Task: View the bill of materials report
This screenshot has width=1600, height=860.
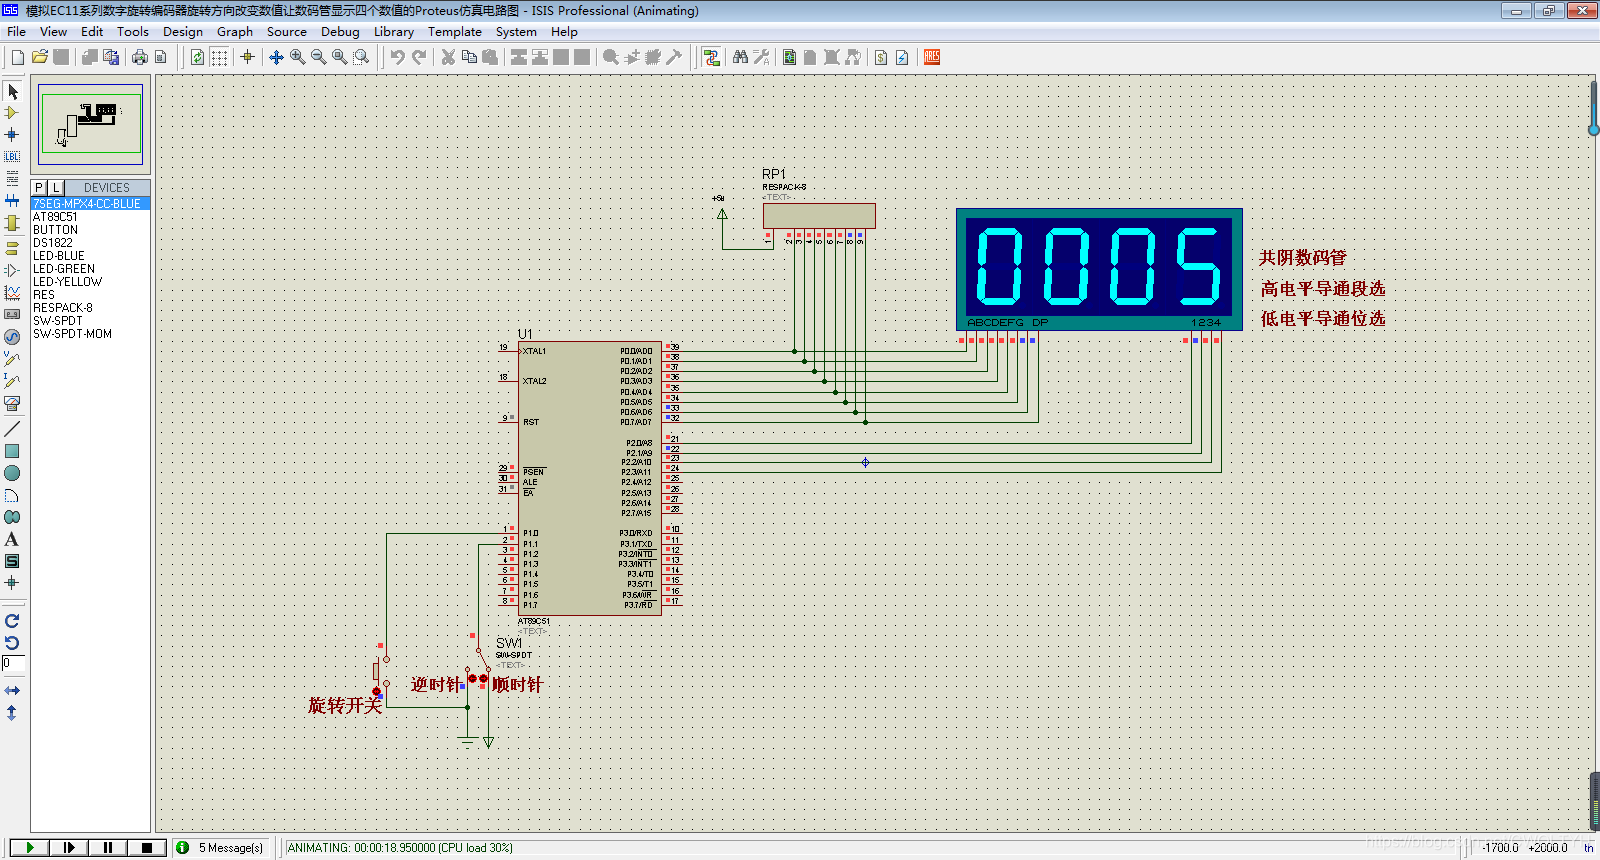Action: click(881, 57)
